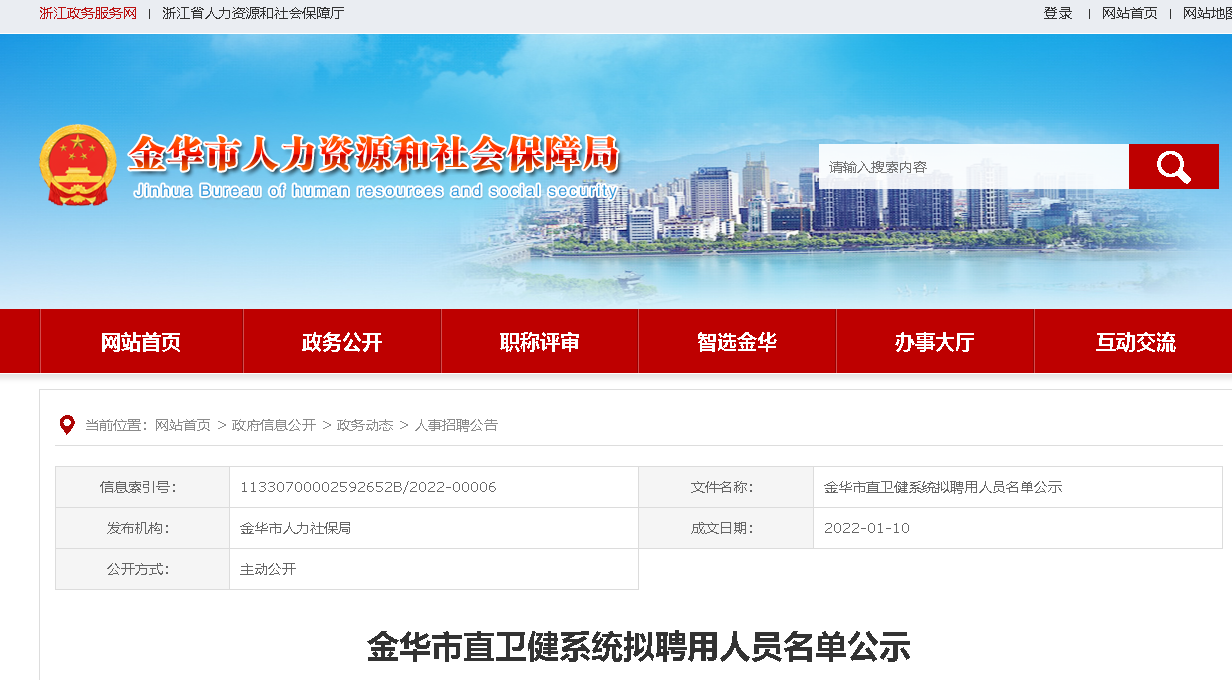Click the article headline 金华市直卫健系统拟聘用人员名单公示
The width and height of the screenshot is (1232, 680).
click(639, 647)
